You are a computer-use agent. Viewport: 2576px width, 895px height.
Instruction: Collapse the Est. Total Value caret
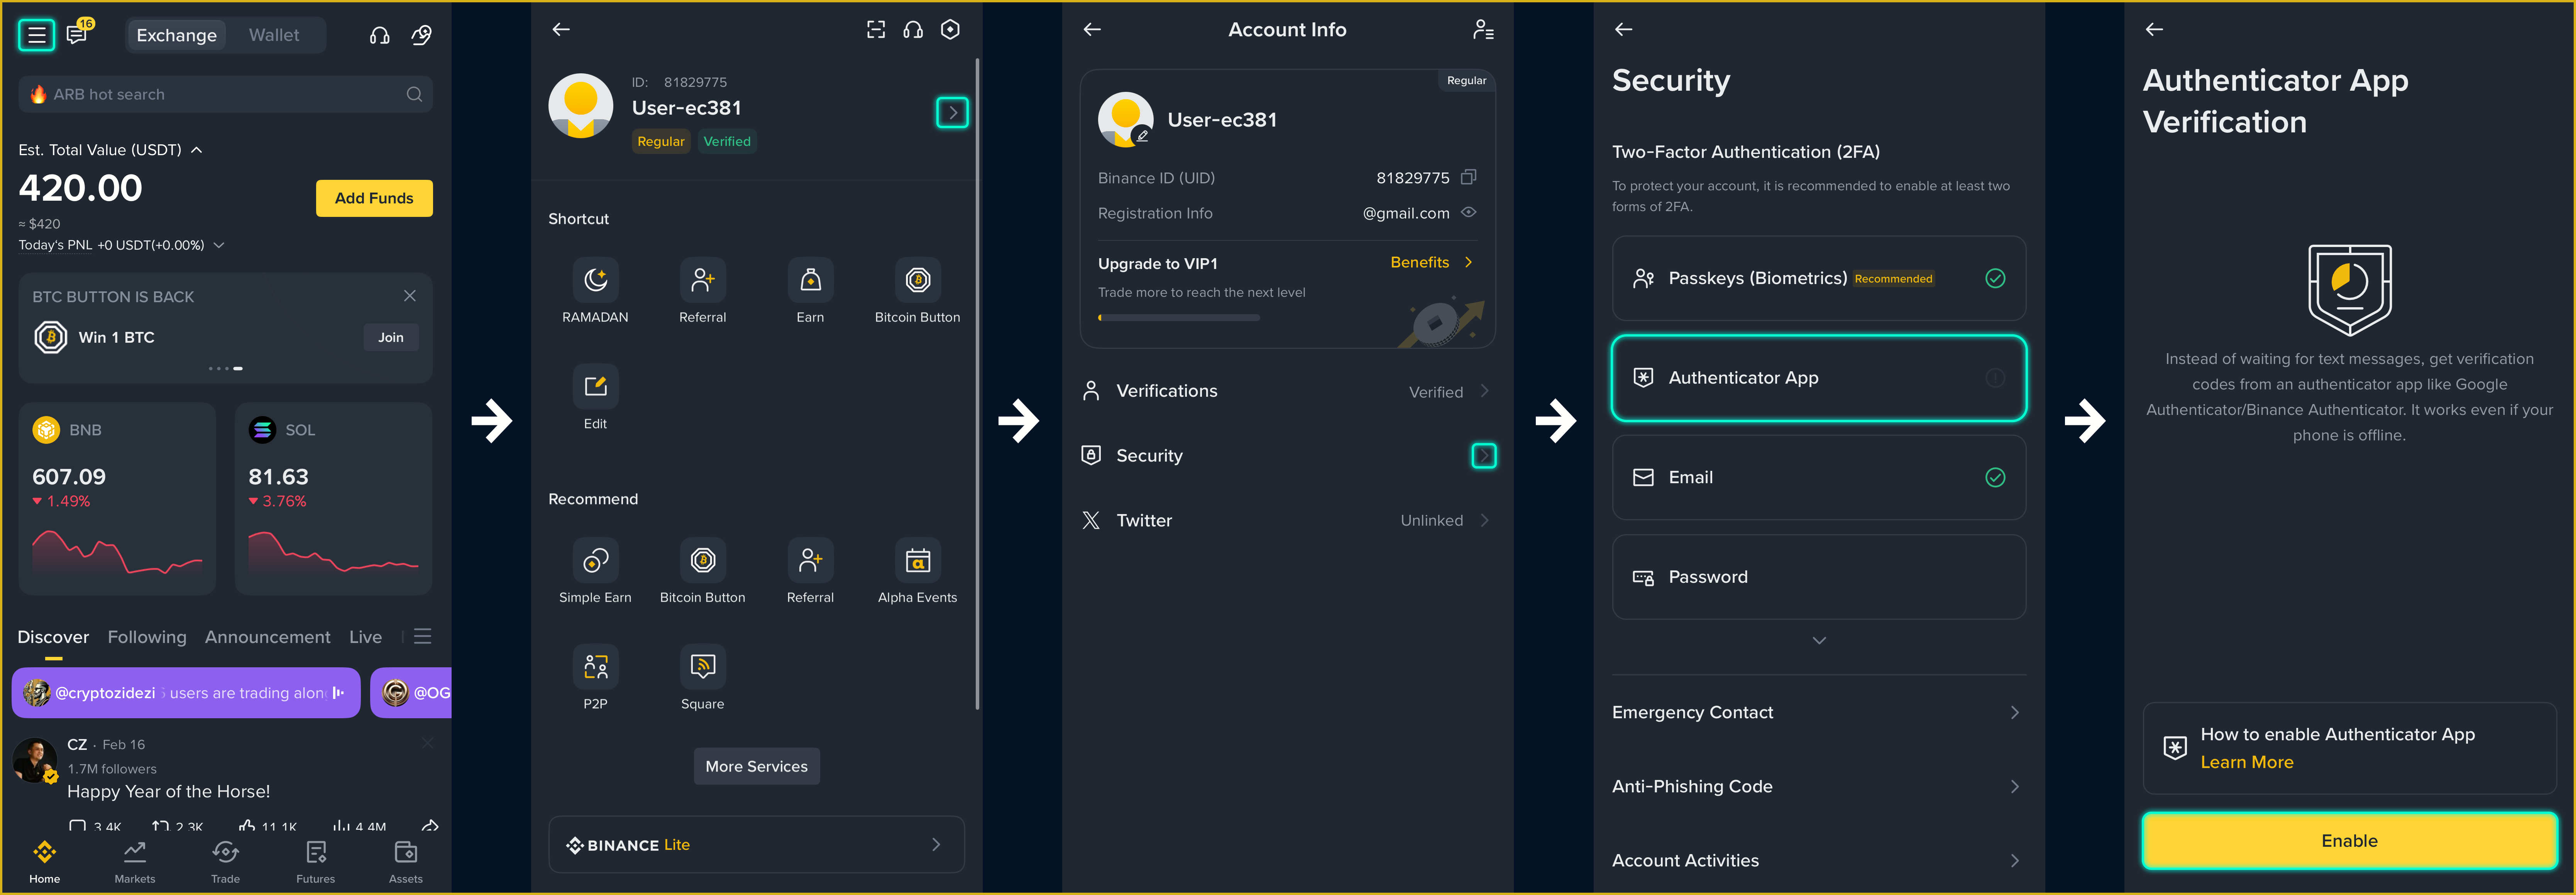click(x=197, y=150)
